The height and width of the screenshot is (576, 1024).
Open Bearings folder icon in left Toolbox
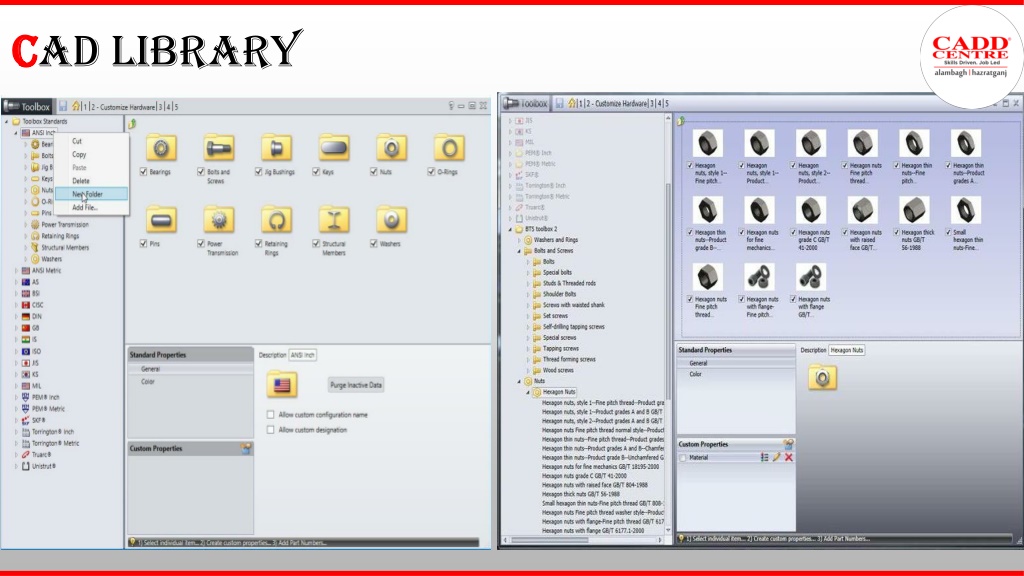point(161,148)
